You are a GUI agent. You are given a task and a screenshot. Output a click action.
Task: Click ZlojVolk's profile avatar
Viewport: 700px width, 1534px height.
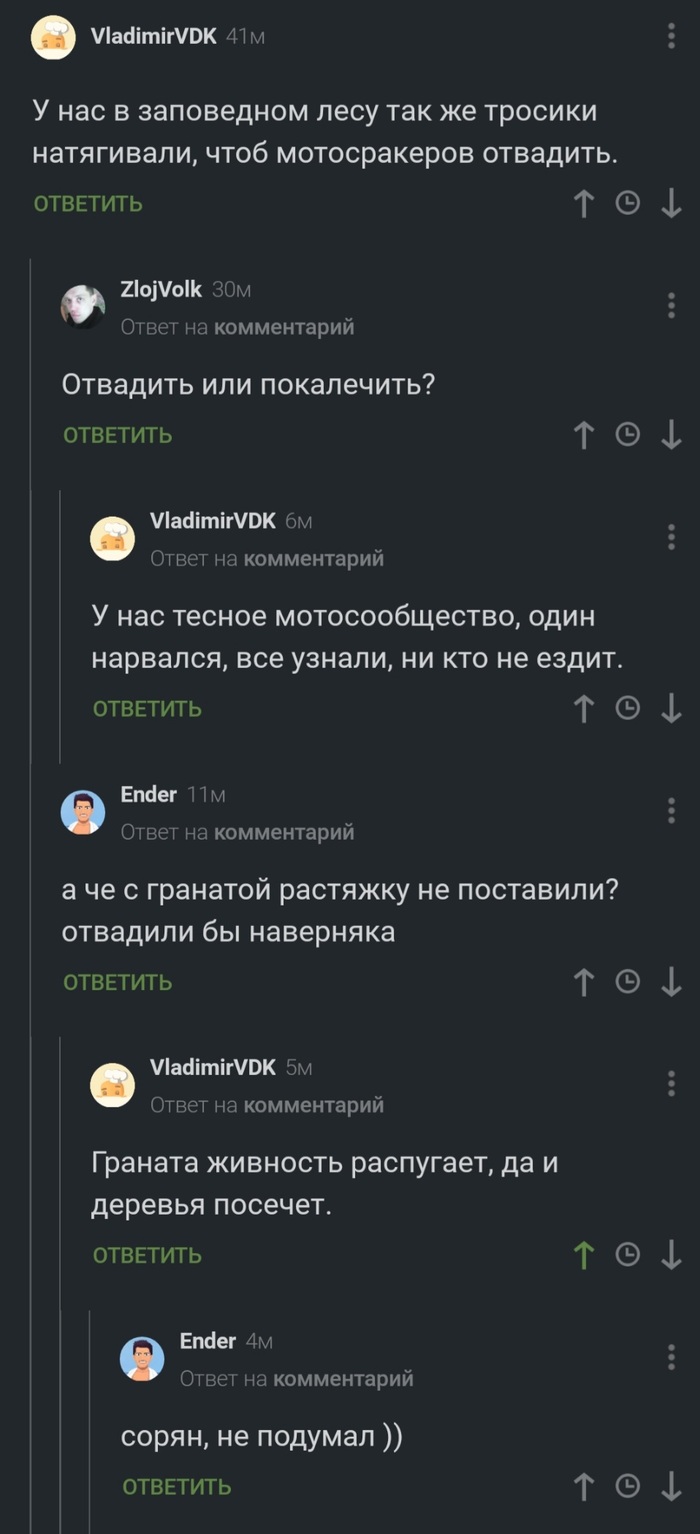pos(86,305)
